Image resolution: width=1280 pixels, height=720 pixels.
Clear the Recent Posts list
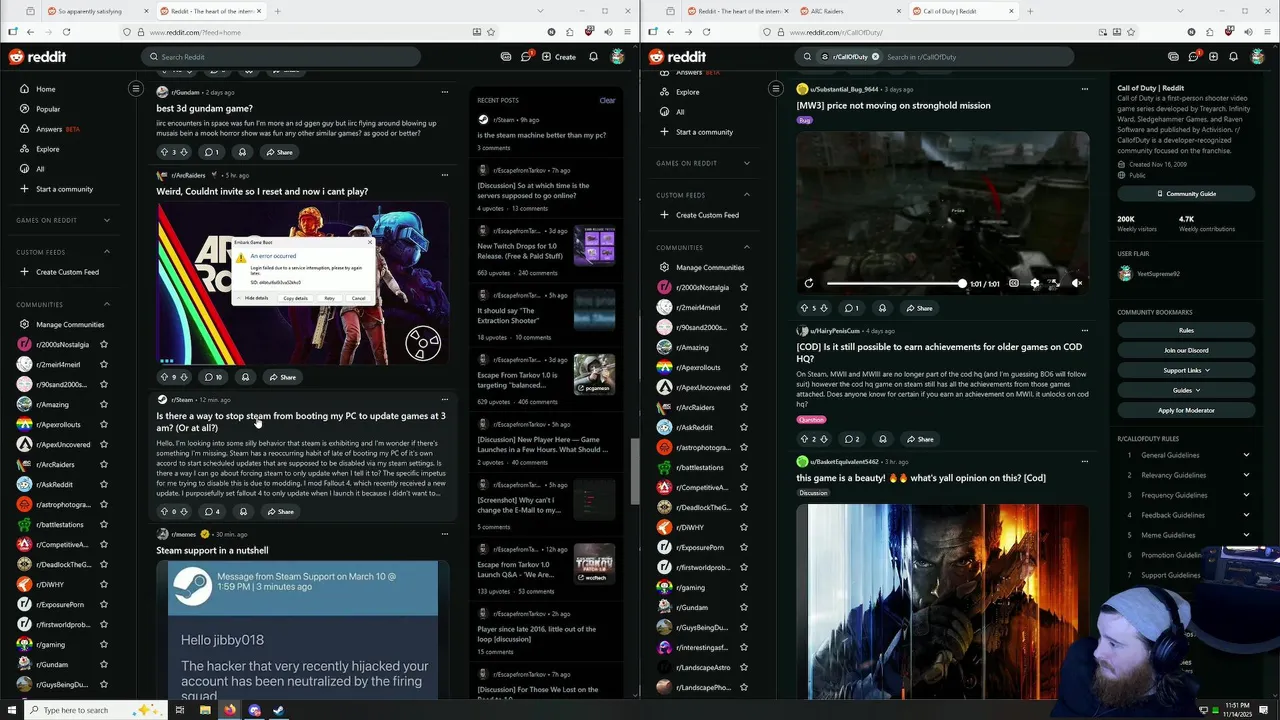607,100
